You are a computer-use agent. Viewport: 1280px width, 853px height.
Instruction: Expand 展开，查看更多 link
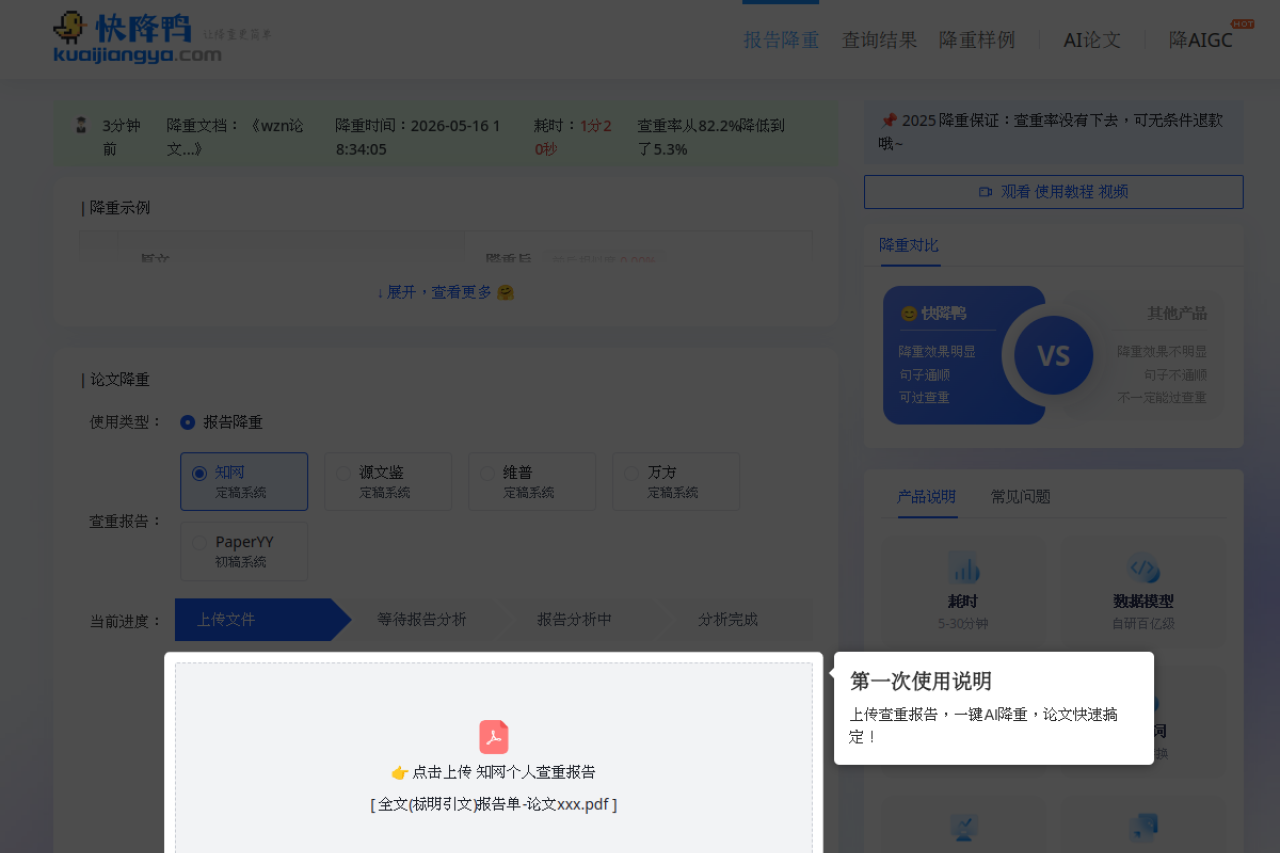pos(445,292)
